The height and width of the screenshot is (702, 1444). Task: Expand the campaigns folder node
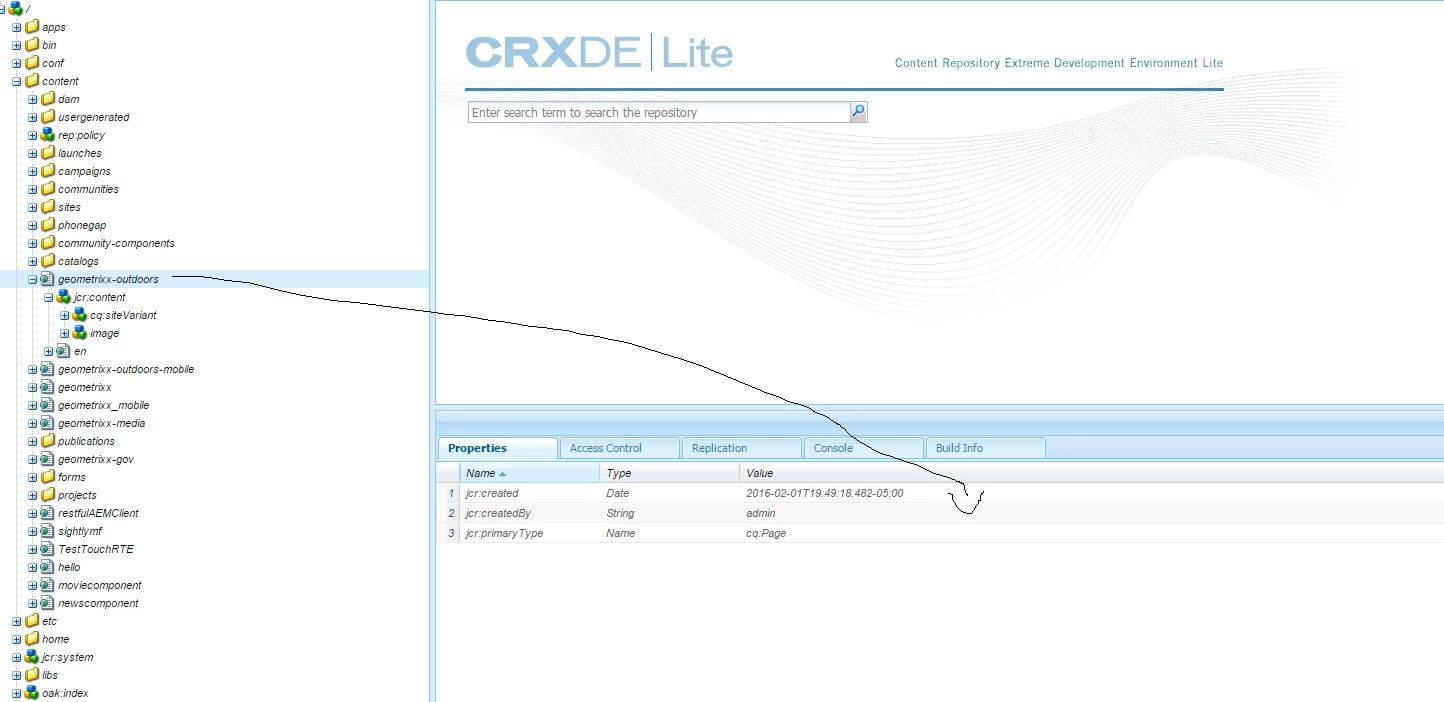click(32, 171)
